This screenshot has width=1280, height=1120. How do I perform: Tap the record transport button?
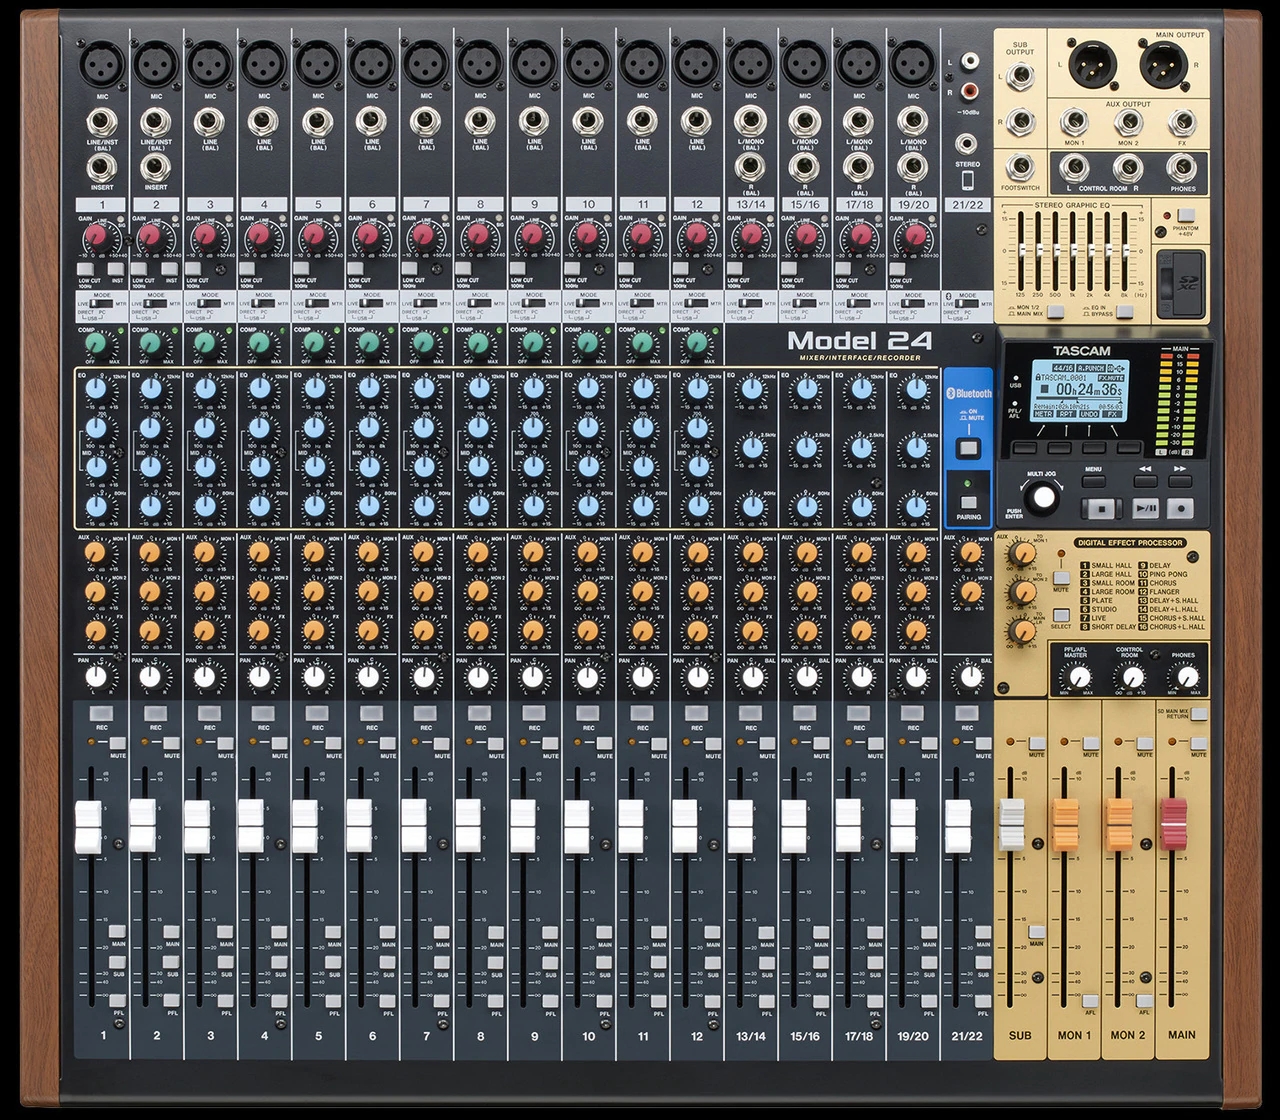(x=1181, y=507)
